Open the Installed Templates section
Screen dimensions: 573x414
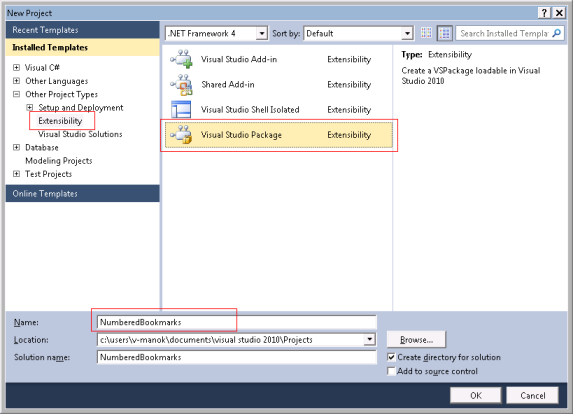coord(83,48)
